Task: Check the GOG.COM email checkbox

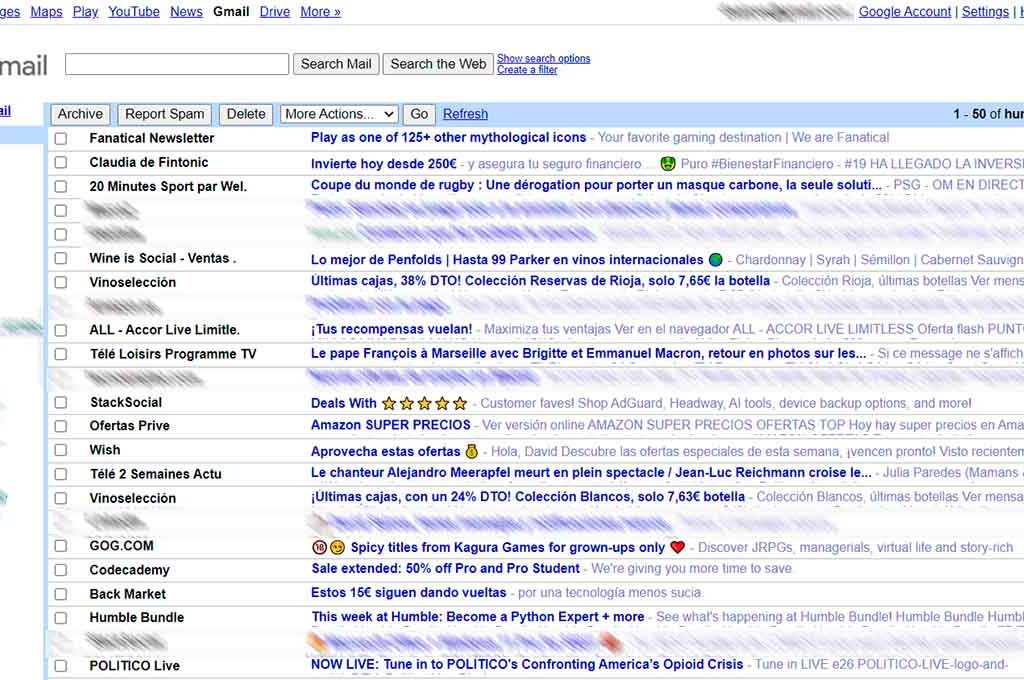Action: tap(61, 546)
